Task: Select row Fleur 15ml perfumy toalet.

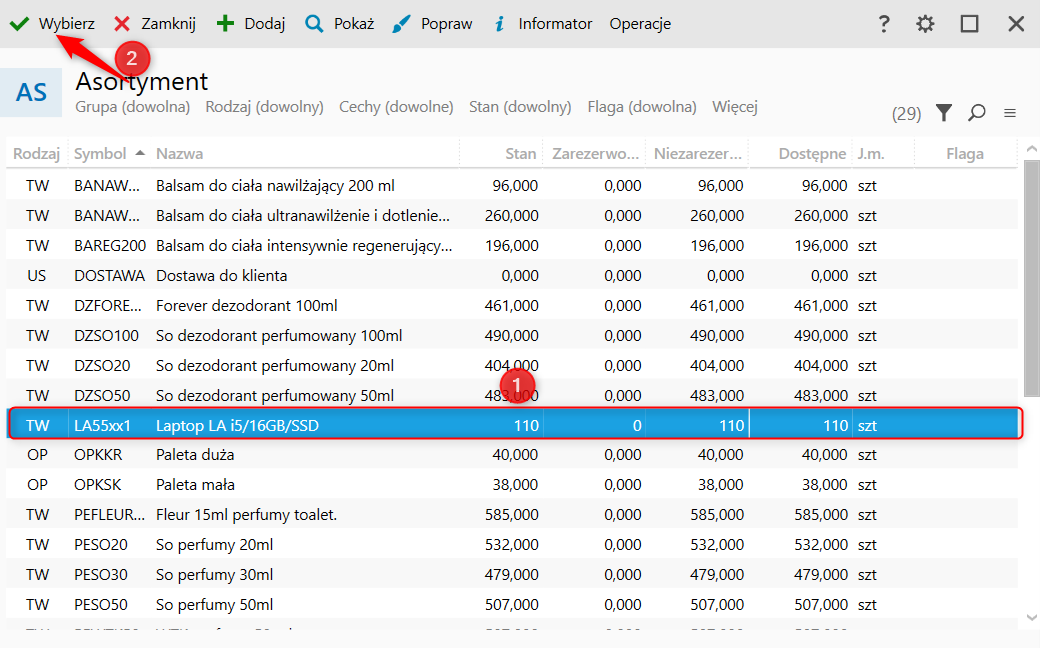Action: [x=512, y=515]
